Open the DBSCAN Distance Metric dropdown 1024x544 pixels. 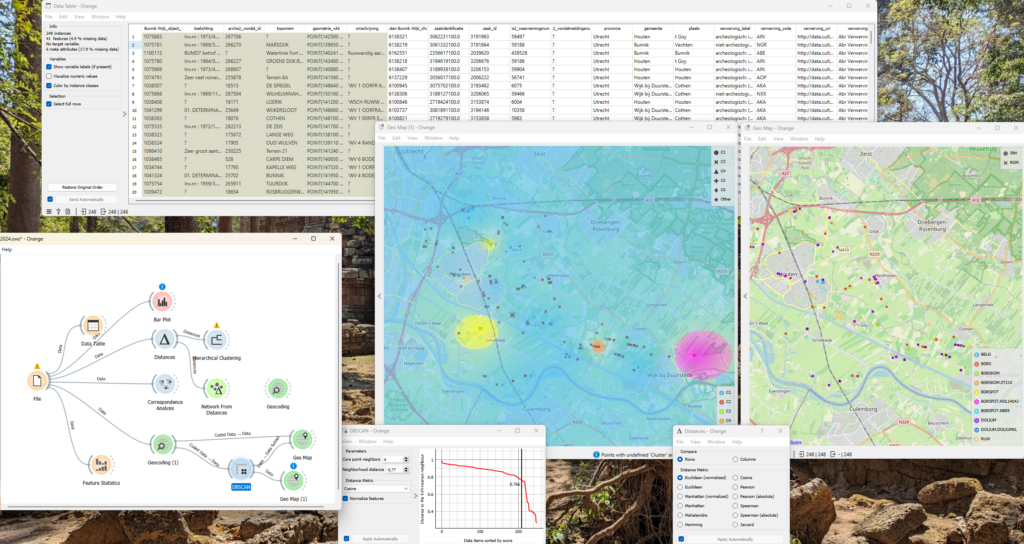click(x=376, y=489)
